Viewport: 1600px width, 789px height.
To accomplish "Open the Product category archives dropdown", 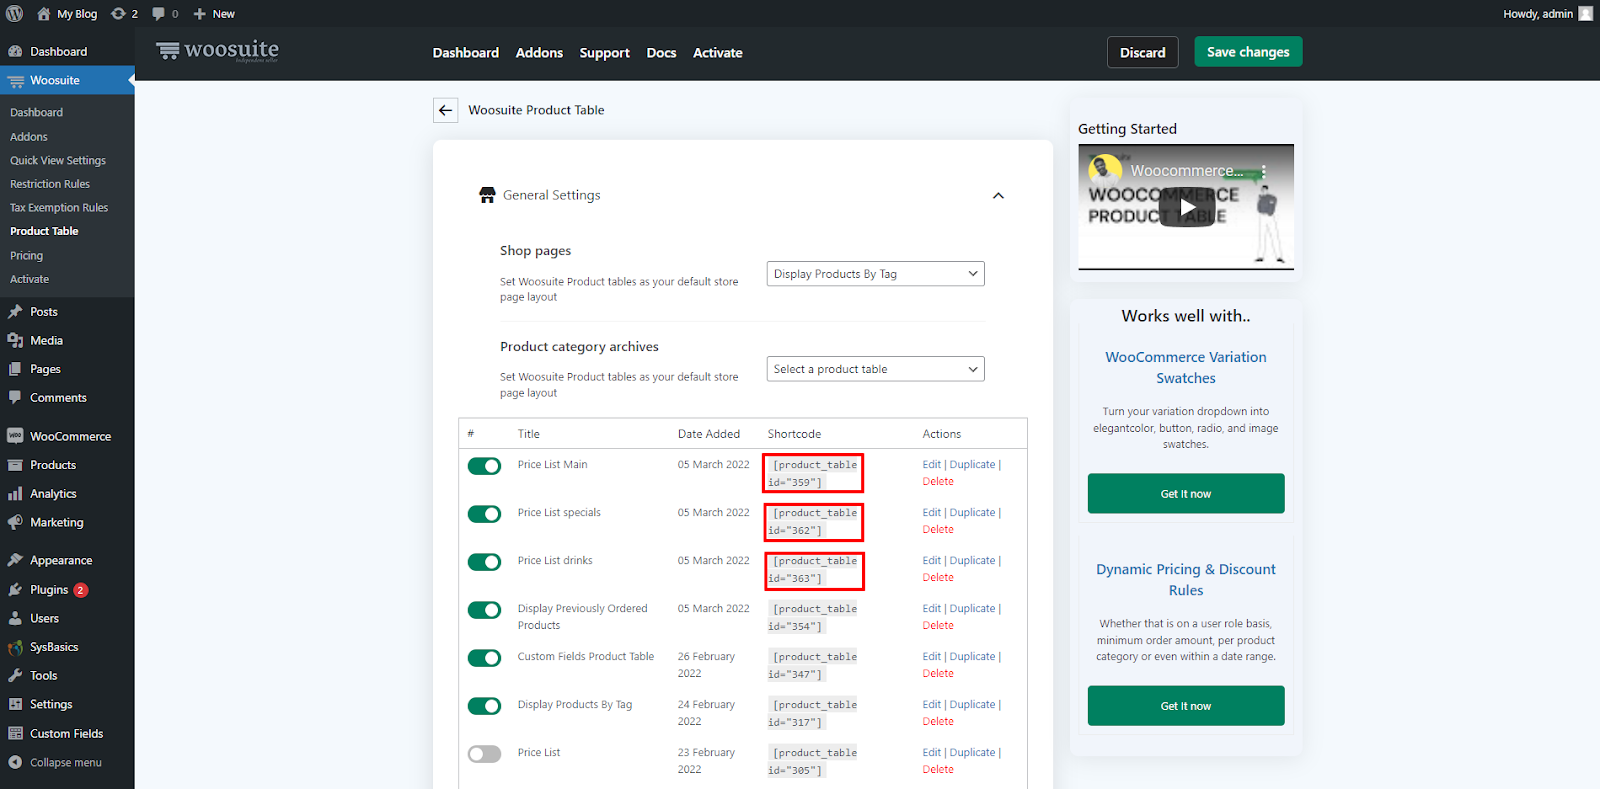I will (876, 369).
